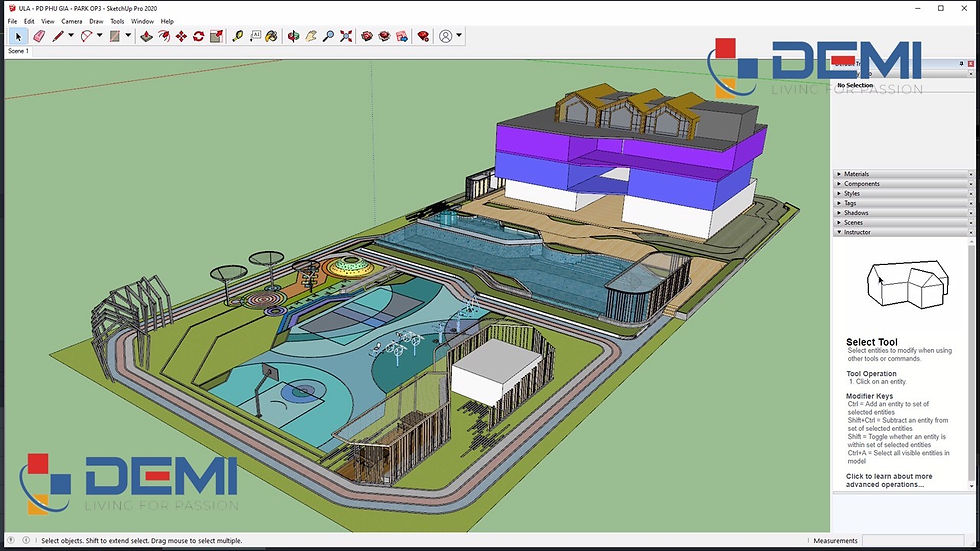Click the Instructor panel vertical scrollbar

click(971, 364)
